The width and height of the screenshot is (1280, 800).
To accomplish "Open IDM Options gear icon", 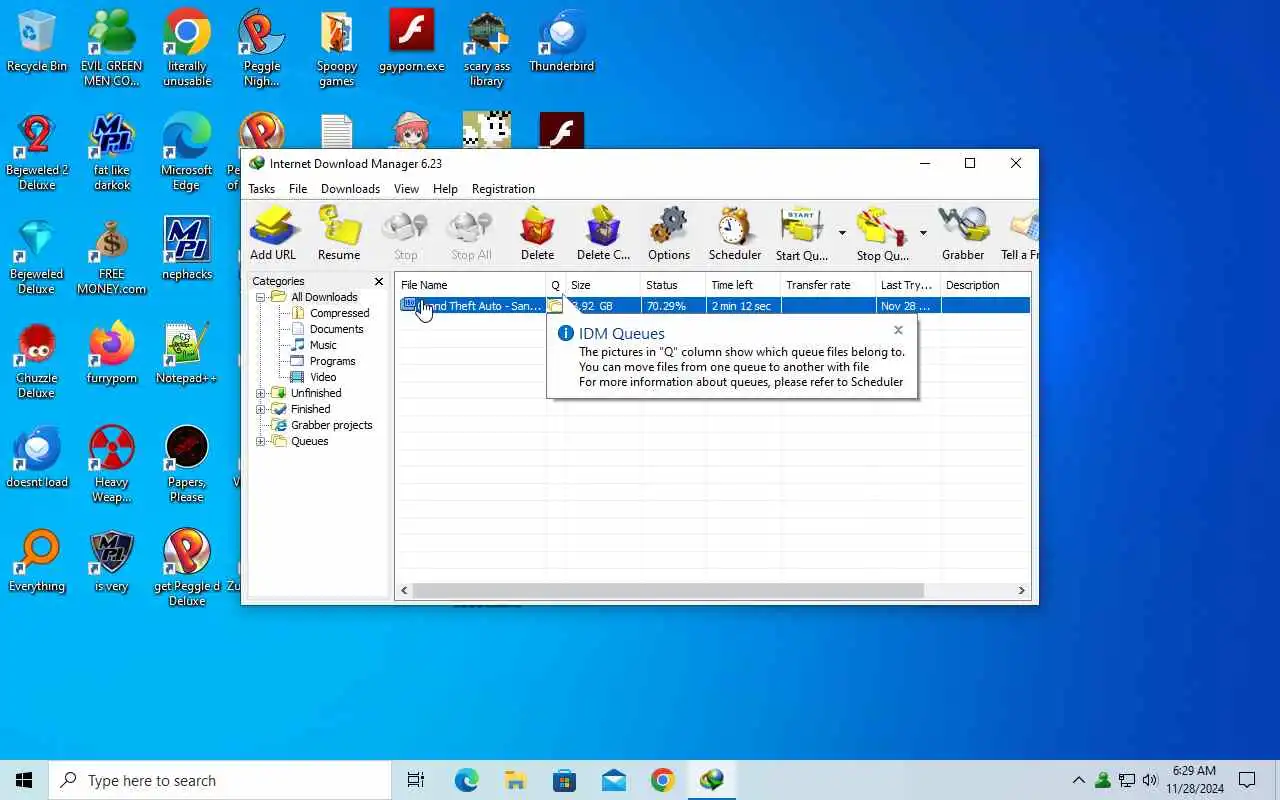I will tap(669, 233).
